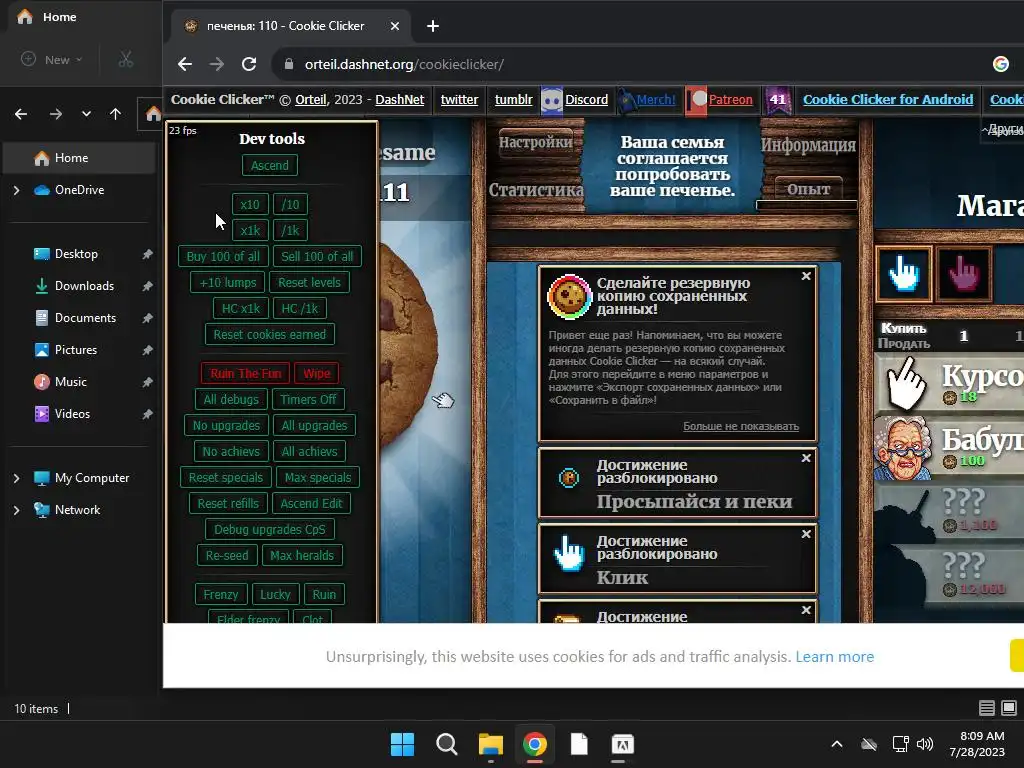1024x768 pixels.
Task: Open a new browser tab
Action: point(432,26)
